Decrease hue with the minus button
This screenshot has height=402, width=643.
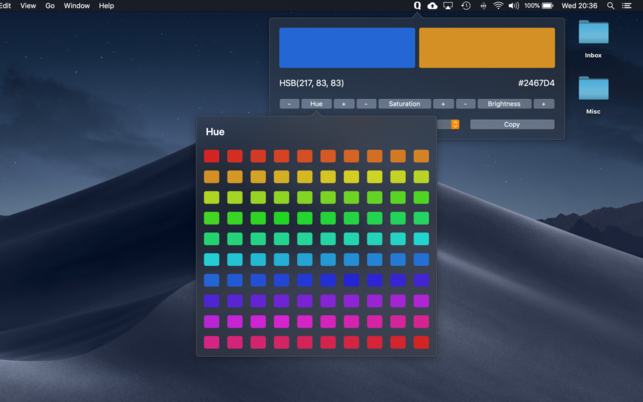pyautogui.click(x=290, y=104)
